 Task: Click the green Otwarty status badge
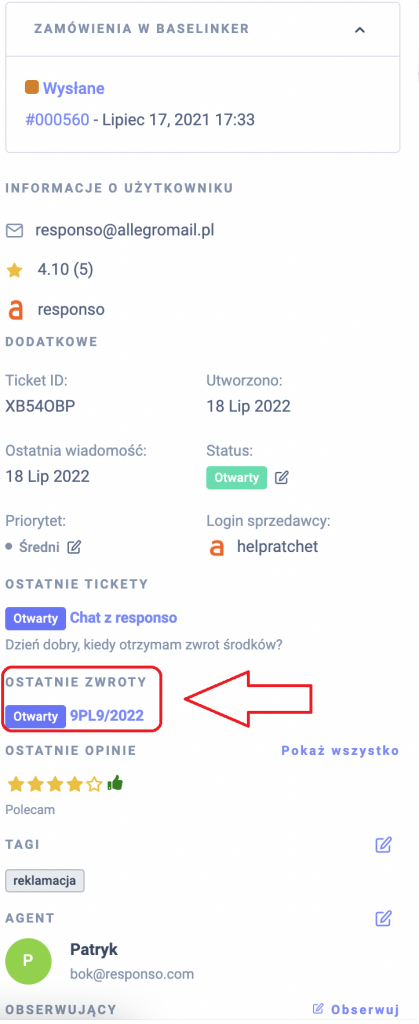tap(237, 477)
